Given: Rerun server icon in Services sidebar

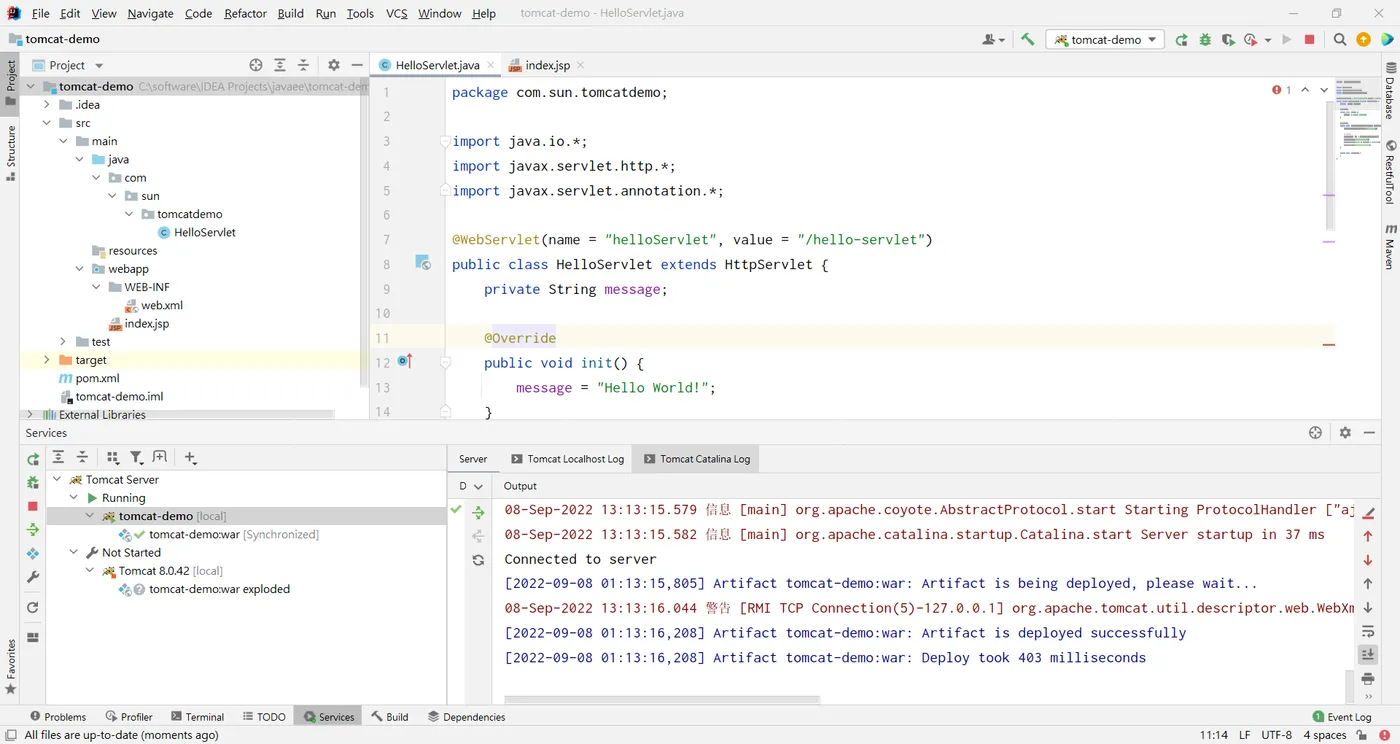Looking at the screenshot, I should [x=33, y=459].
